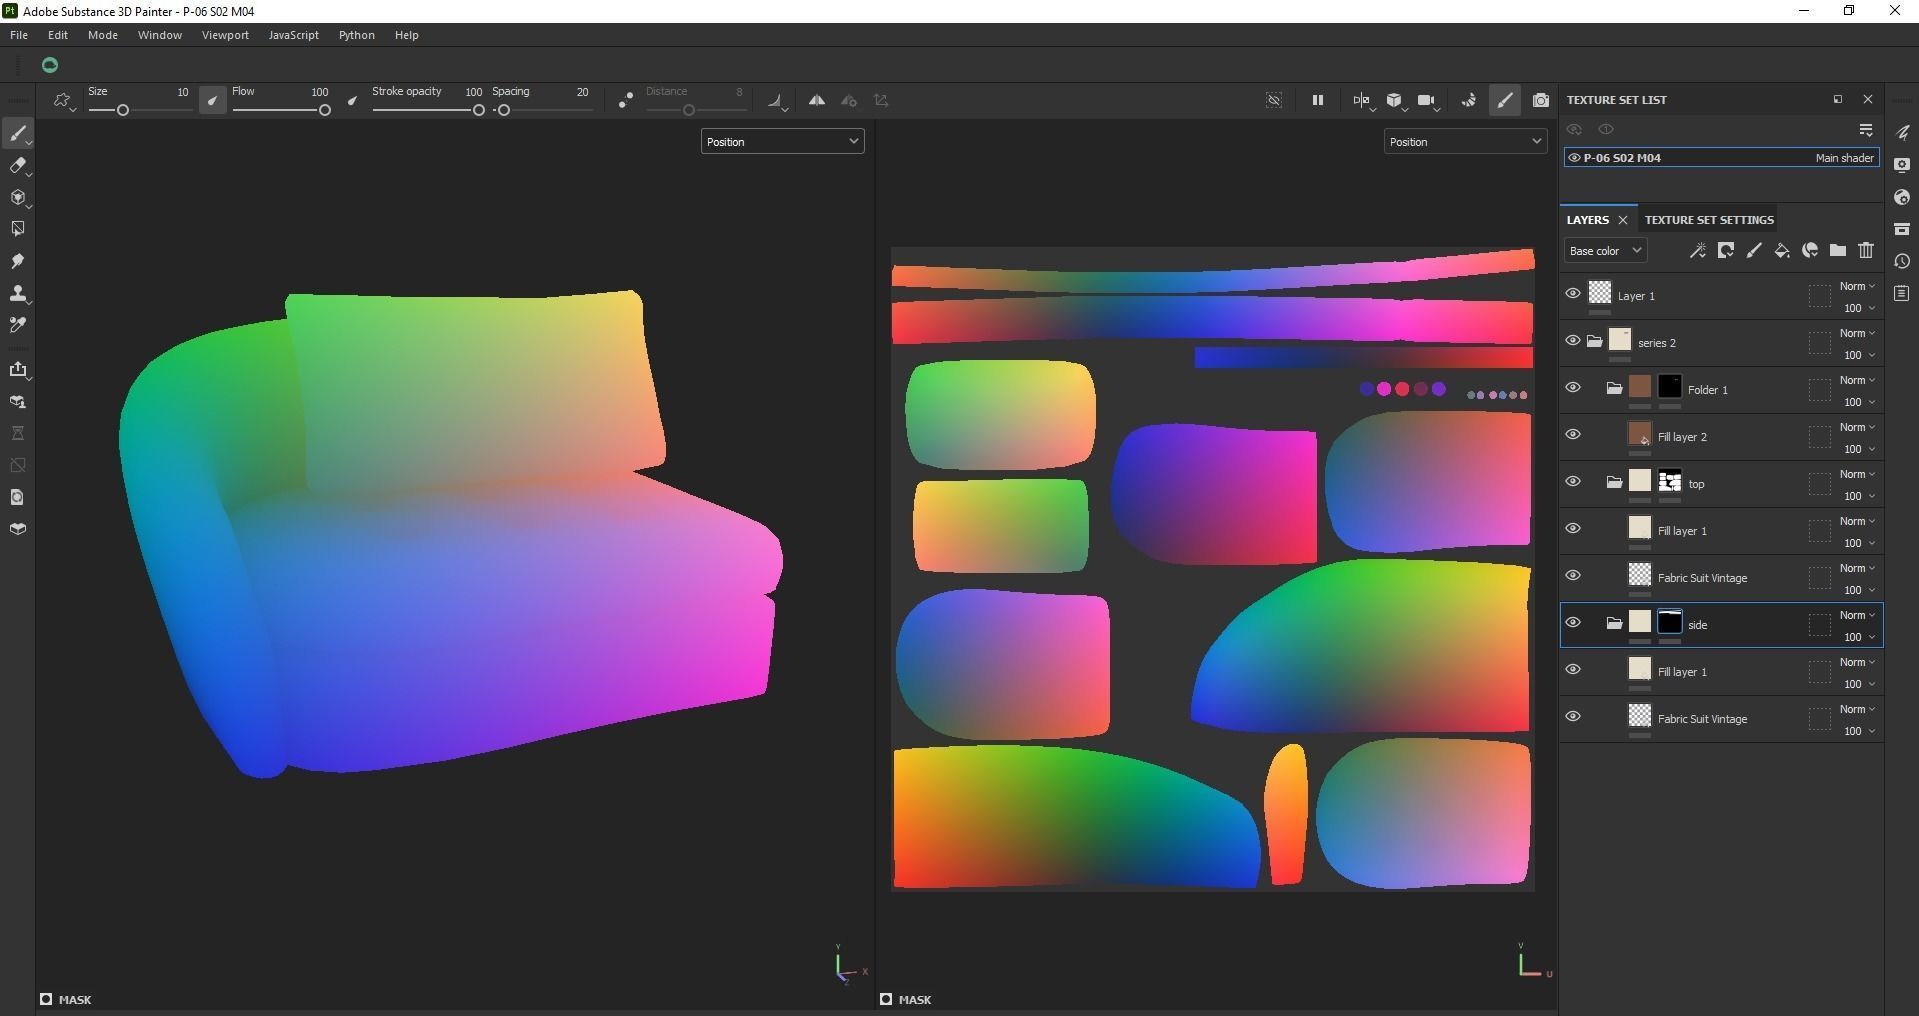The width and height of the screenshot is (1919, 1016).
Task: Select the P-06 S02 M04 texture set
Action: (1721, 158)
